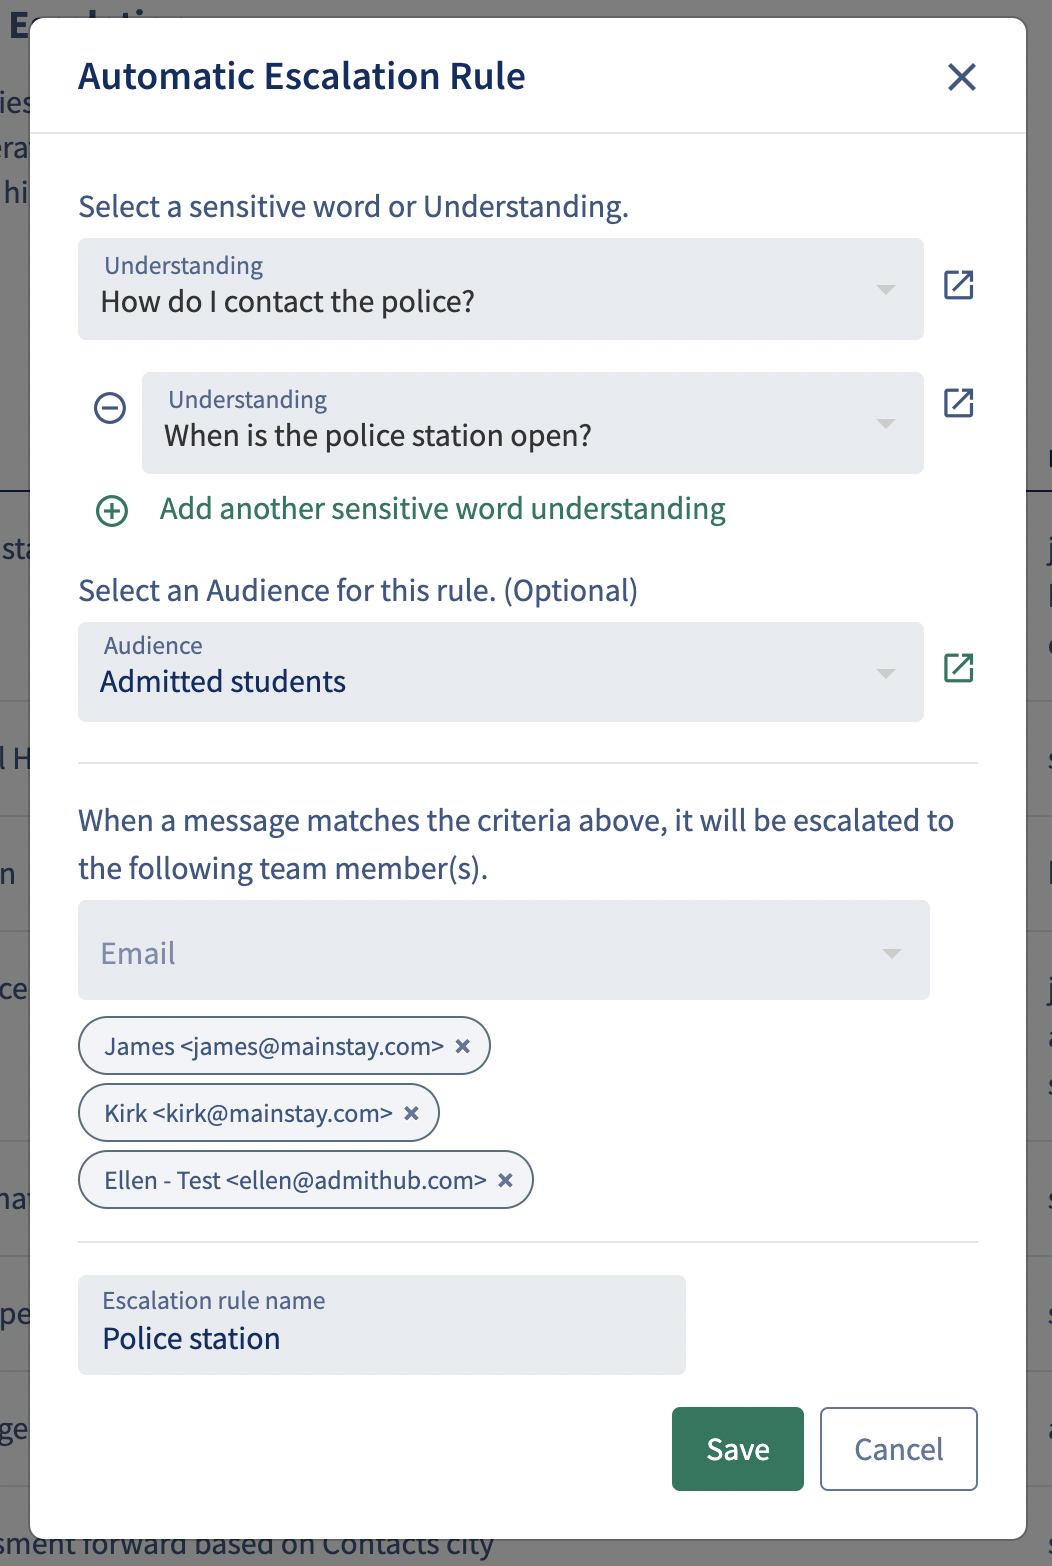The image size is (1052, 1566).
Task: Remove Ellen - Test from escalation recipients
Action: pyautogui.click(x=505, y=1180)
